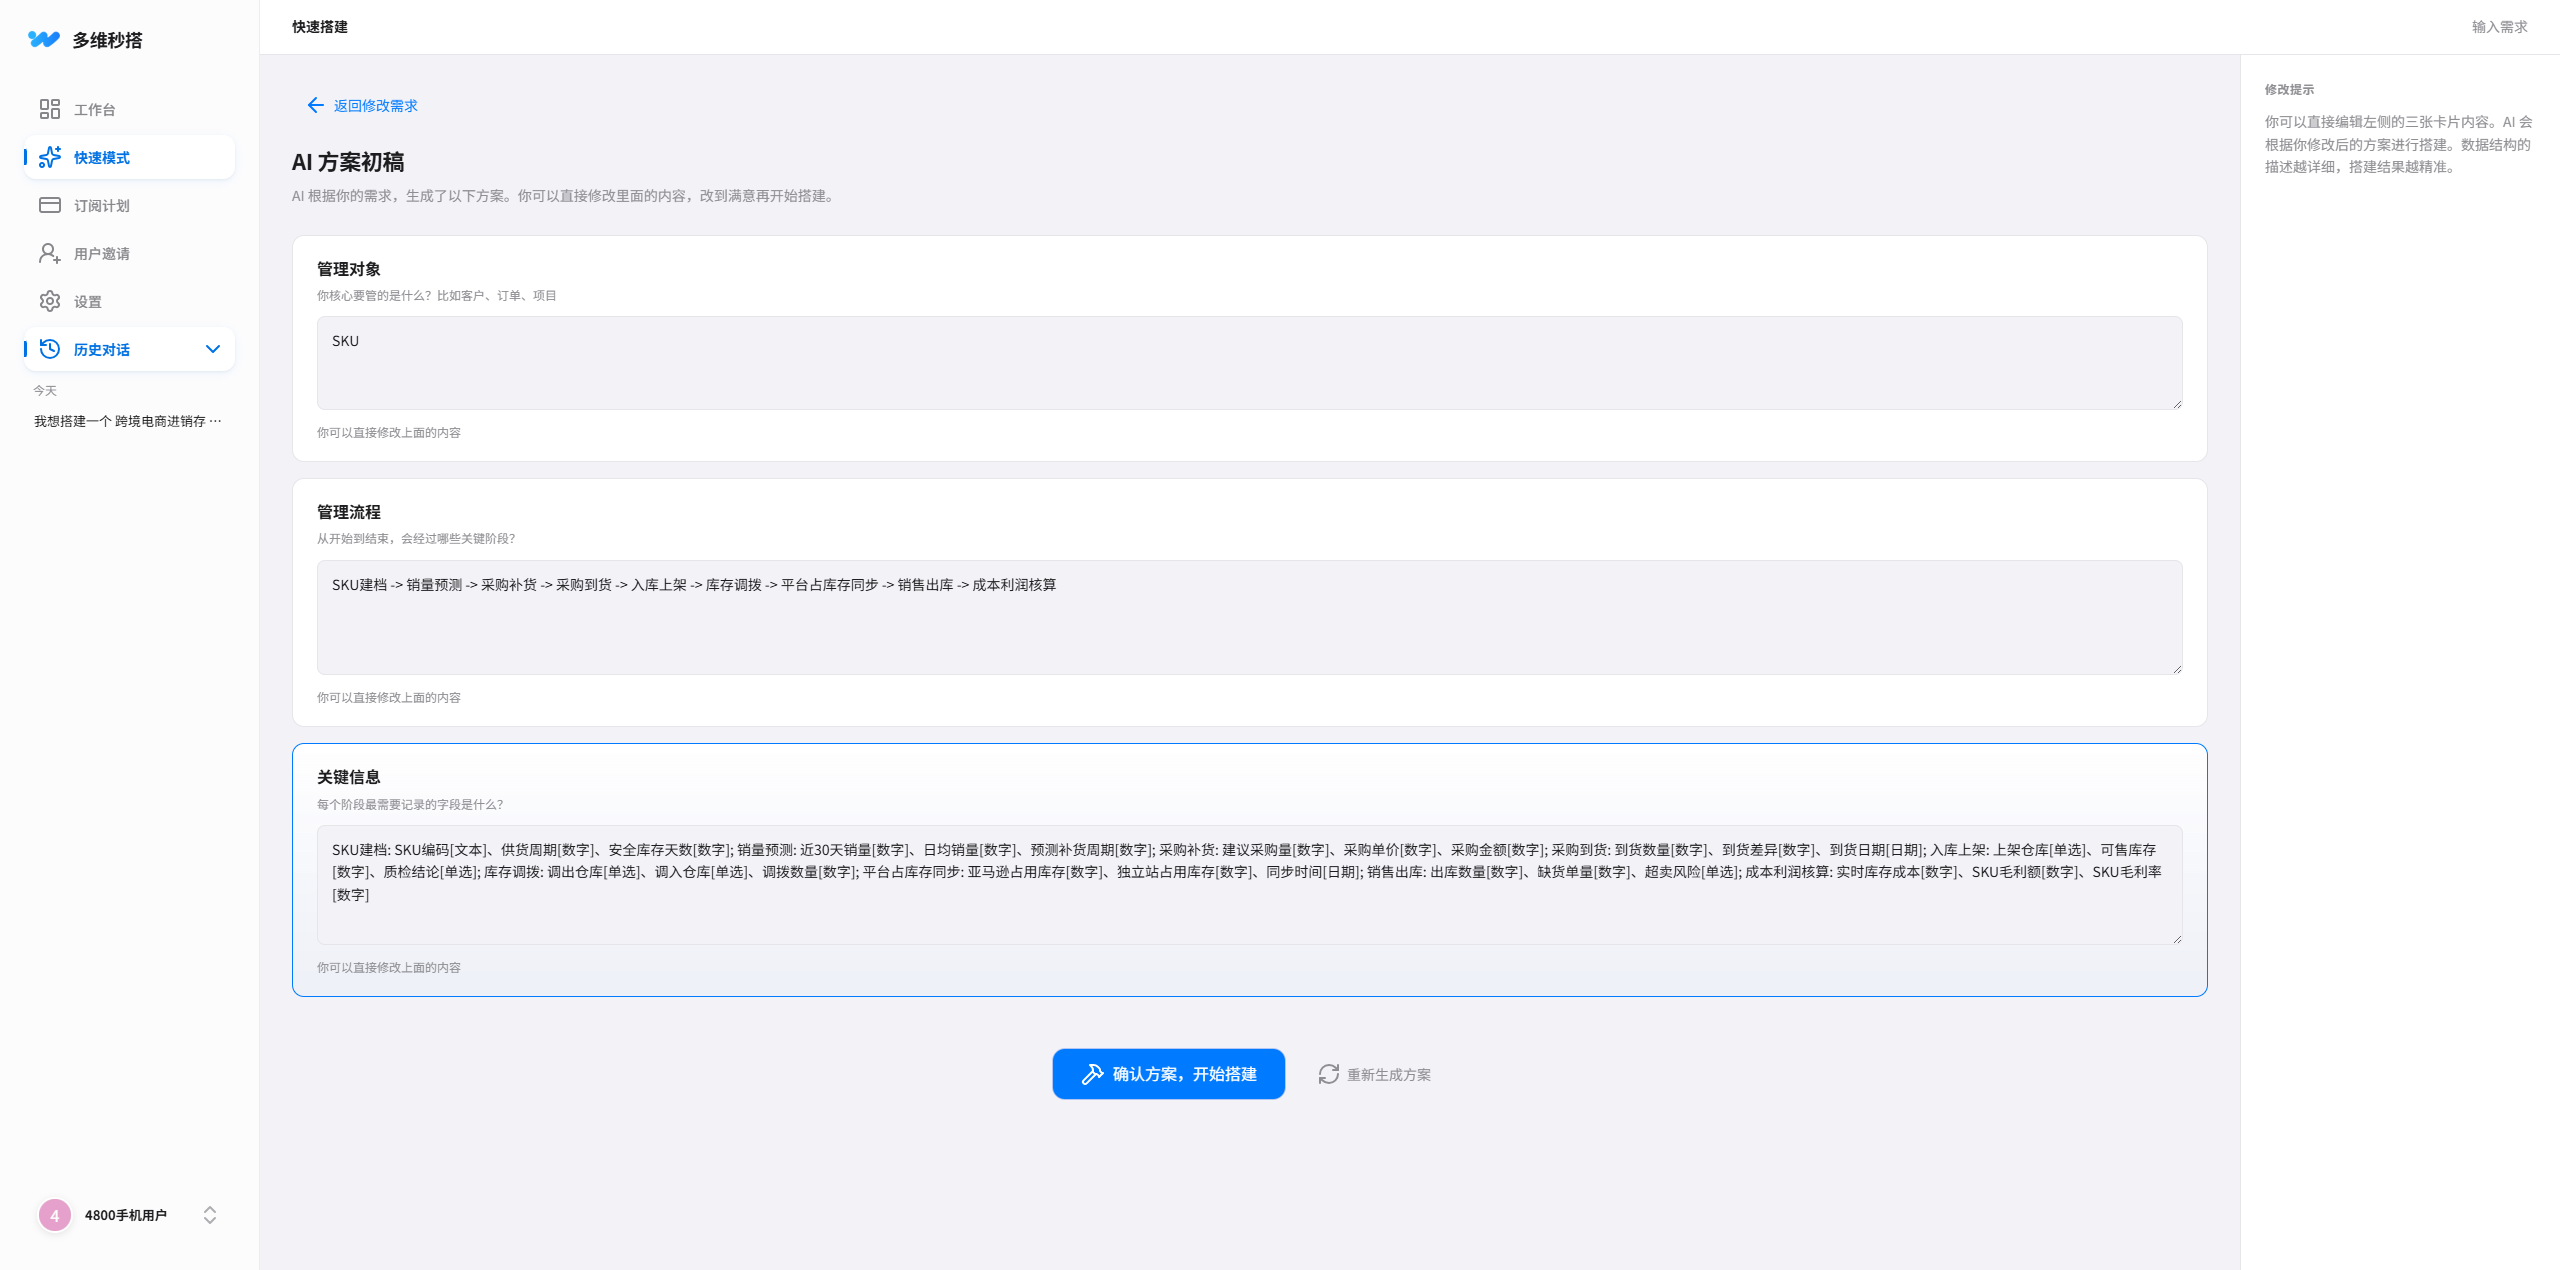Open 设置 gear icon
2560x1270 pixels.
(50, 301)
